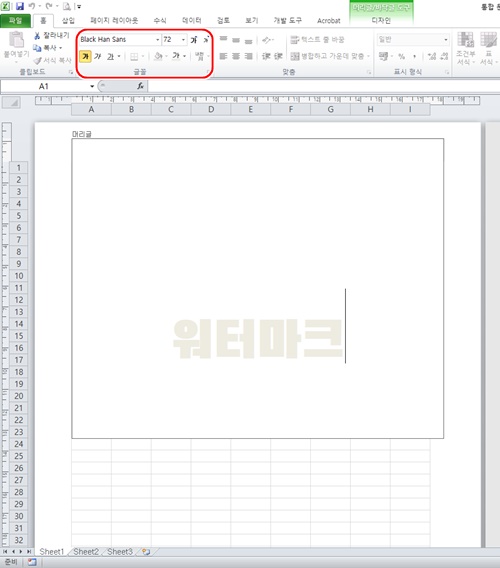
Task: Toggle Bold (highlighted 가) formatting
Action: pyautogui.click(x=85, y=57)
